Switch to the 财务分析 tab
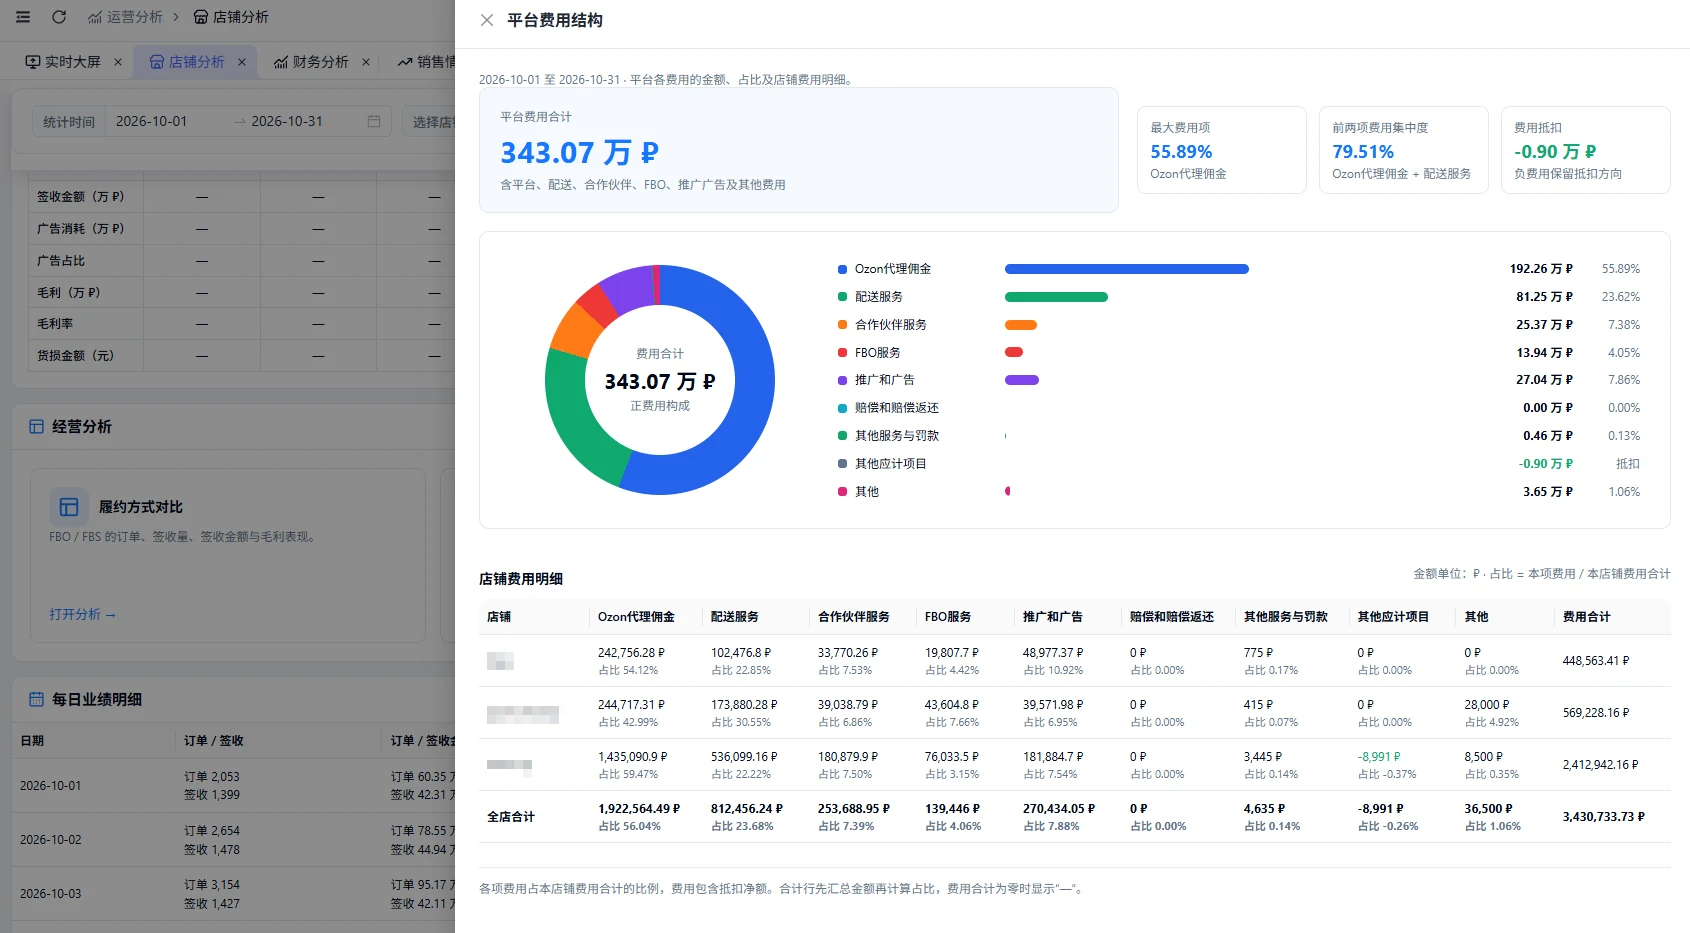Screen dimensions: 1690x933 click(311, 62)
